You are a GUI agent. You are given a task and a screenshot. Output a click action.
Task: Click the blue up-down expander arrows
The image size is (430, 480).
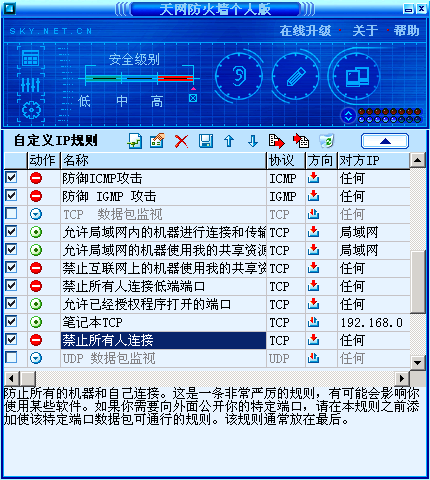tap(348, 116)
